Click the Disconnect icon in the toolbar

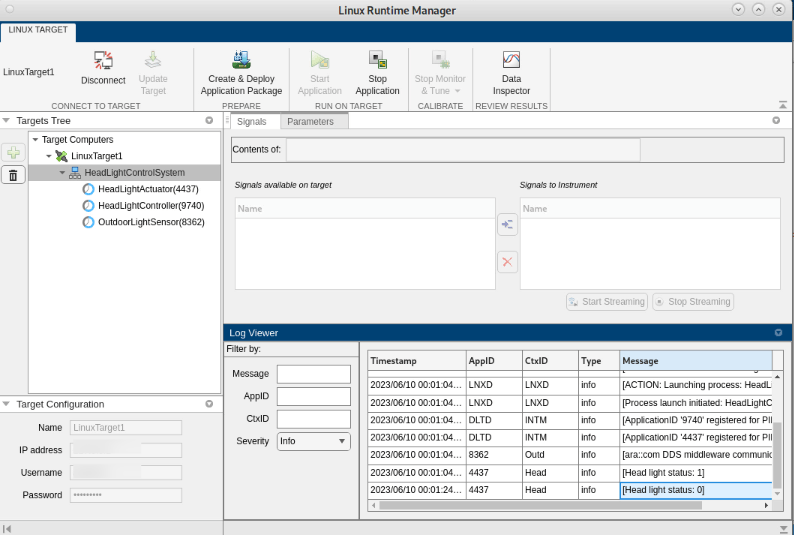103,61
